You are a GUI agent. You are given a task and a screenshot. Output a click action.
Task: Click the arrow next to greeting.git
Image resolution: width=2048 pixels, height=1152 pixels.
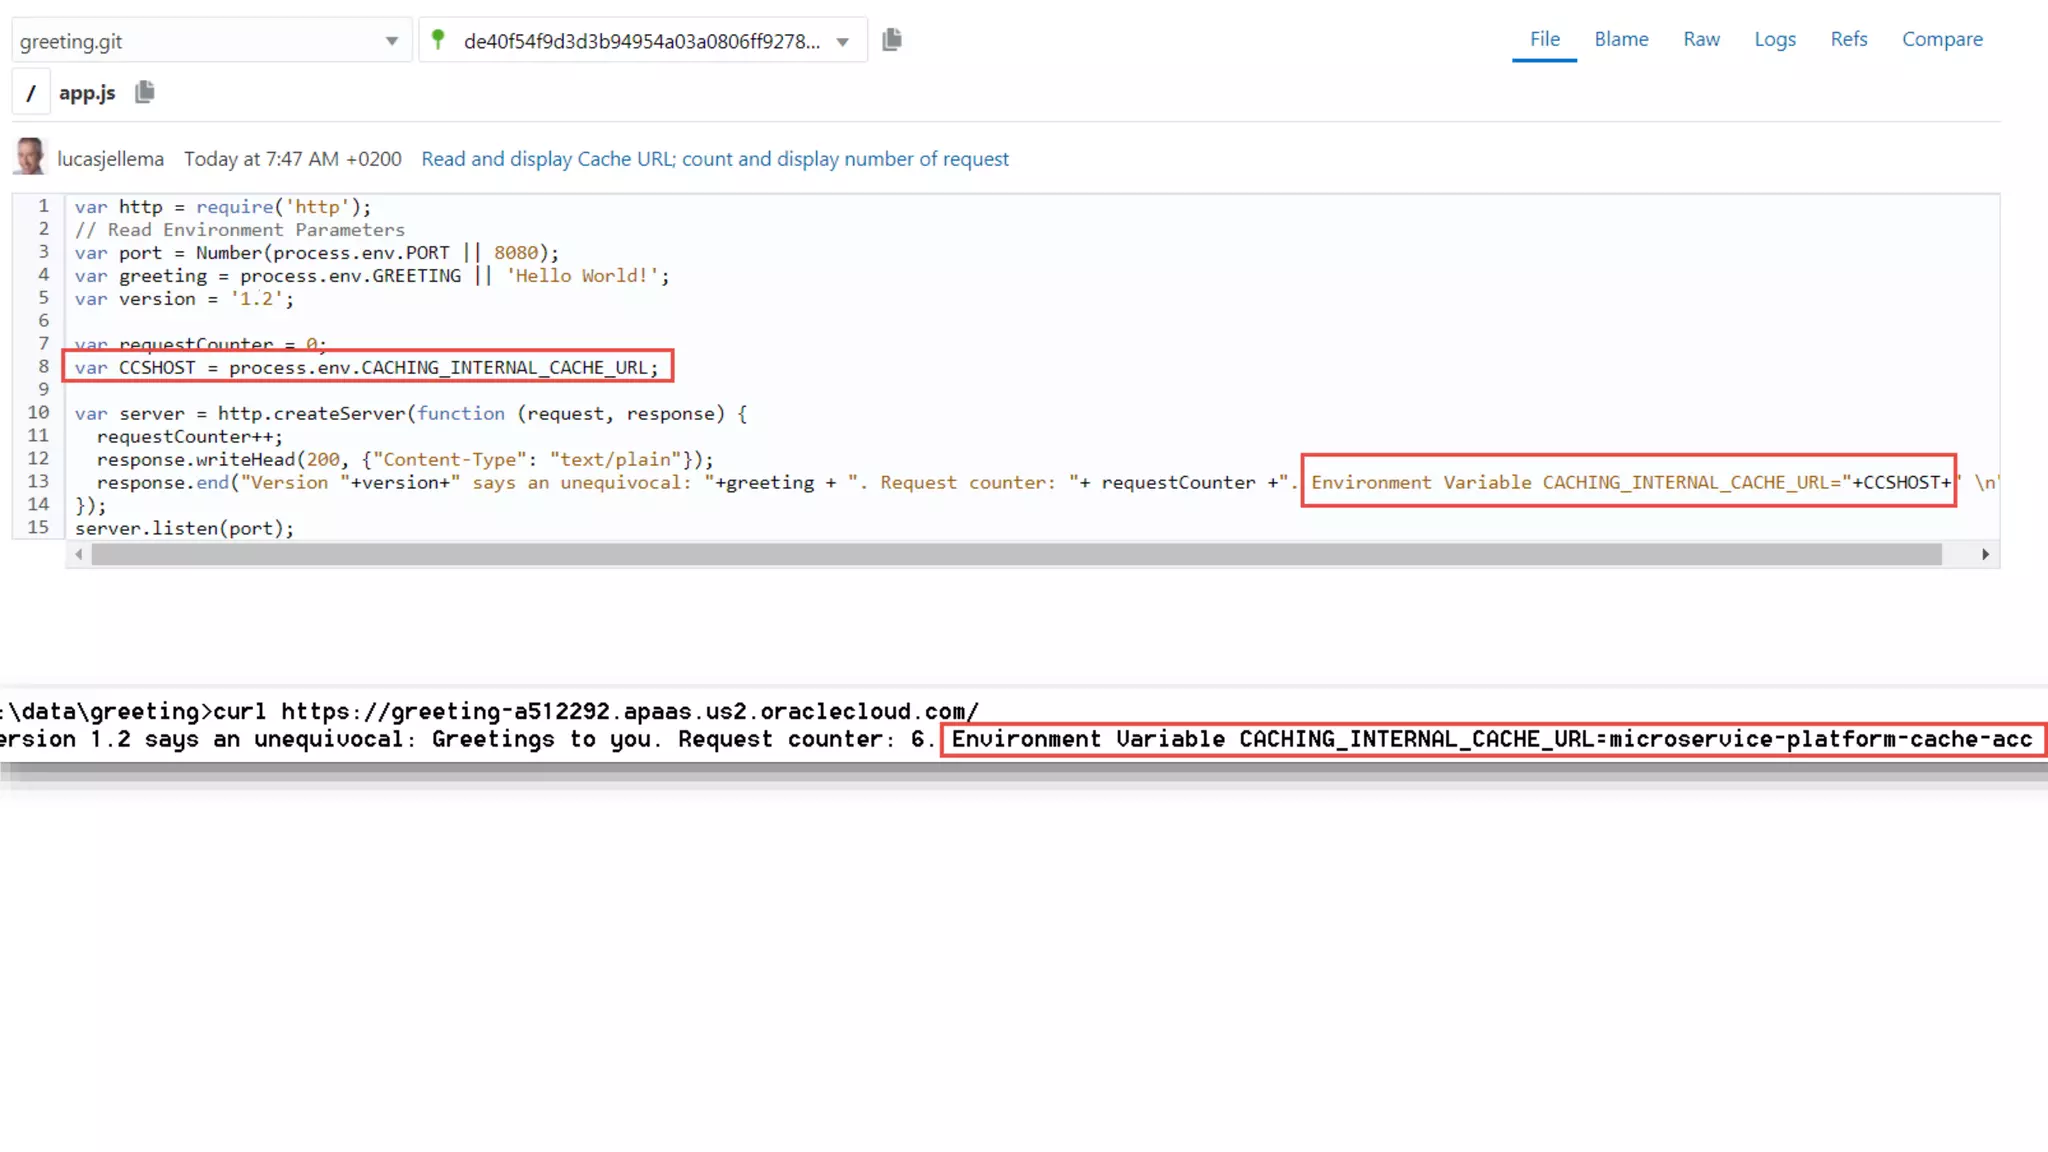pyautogui.click(x=392, y=41)
